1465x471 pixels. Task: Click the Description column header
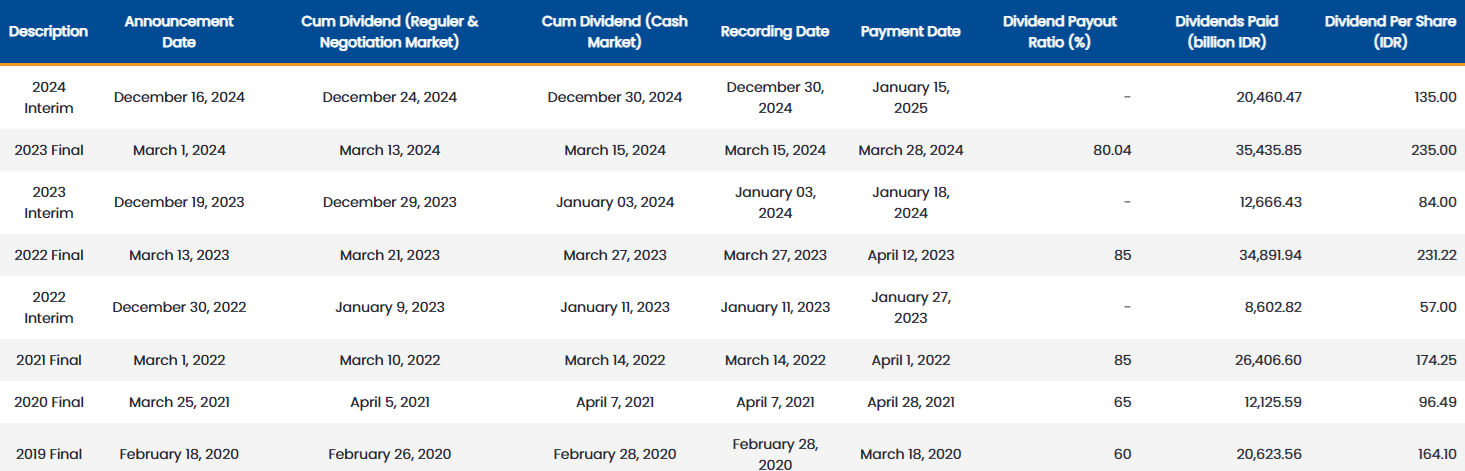pos(49,31)
